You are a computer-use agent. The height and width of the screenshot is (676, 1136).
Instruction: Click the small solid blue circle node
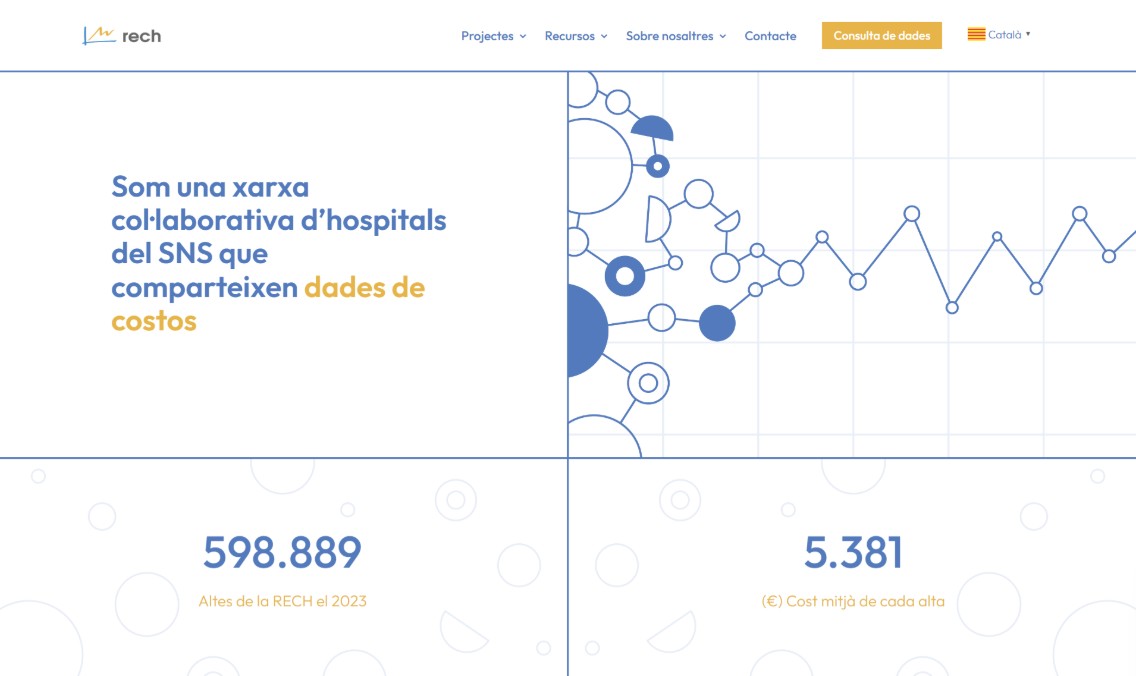[x=717, y=323]
